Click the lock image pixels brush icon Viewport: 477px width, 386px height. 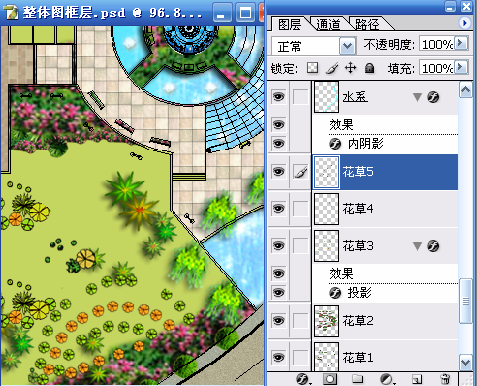[332, 68]
